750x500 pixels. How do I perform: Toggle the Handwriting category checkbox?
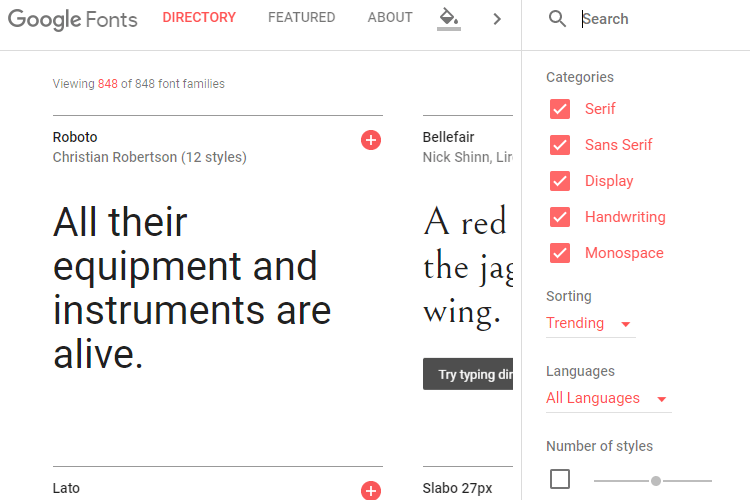coord(560,217)
